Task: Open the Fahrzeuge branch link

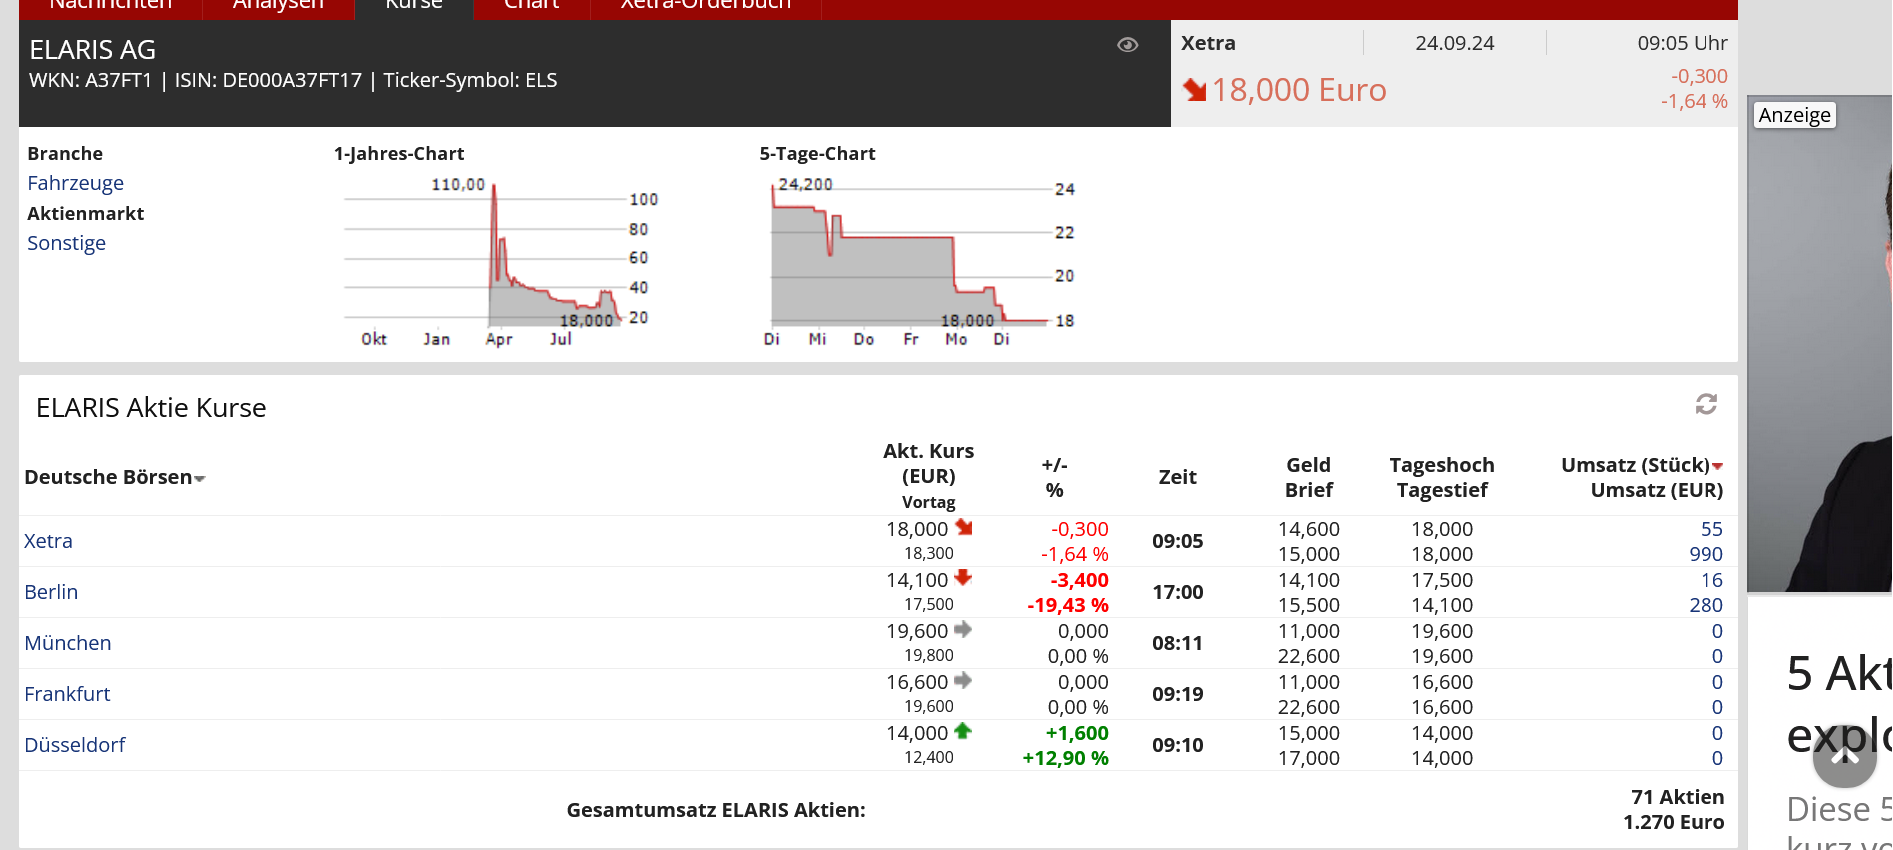Action: click(75, 183)
